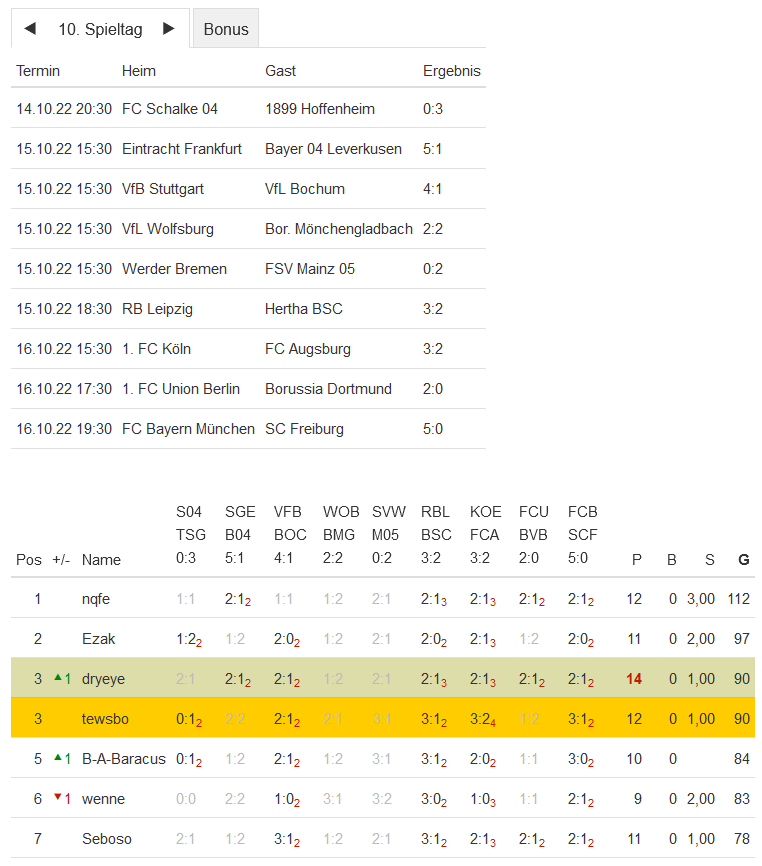The width and height of the screenshot is (762, 866).
Task: Click the Name column header
Action: click(x=101, y=560)
